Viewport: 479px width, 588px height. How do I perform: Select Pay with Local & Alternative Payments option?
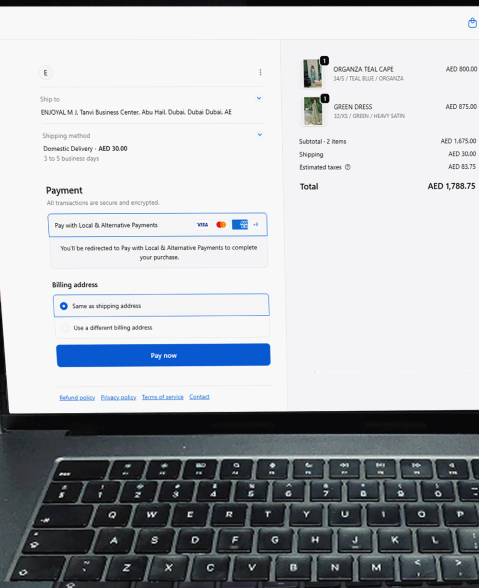coord(158,225)
